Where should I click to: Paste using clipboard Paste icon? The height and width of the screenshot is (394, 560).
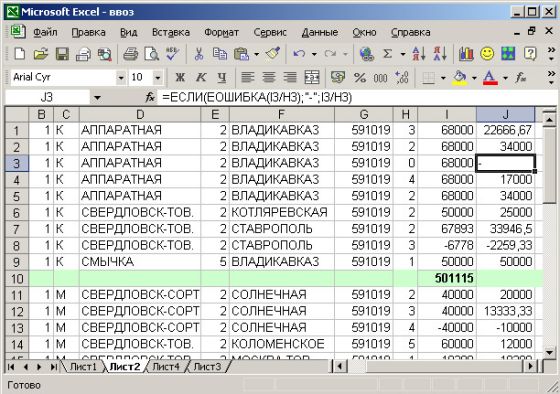(x=241, y=54)
